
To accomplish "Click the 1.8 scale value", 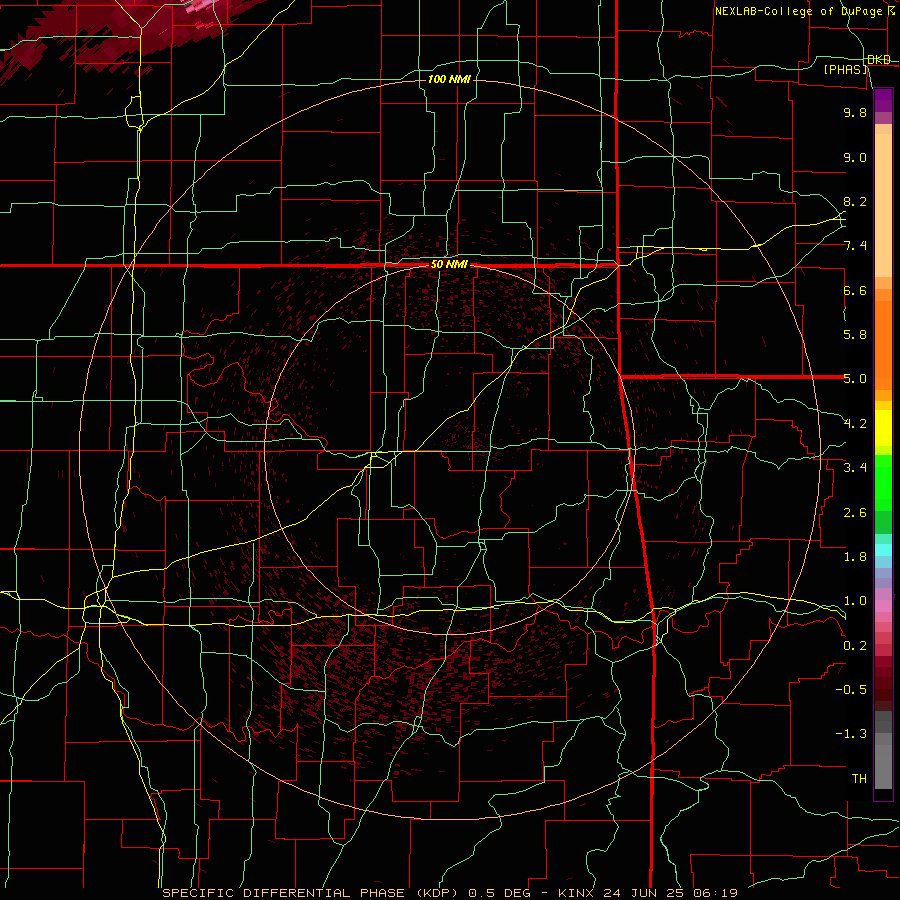I will [855, 557].
